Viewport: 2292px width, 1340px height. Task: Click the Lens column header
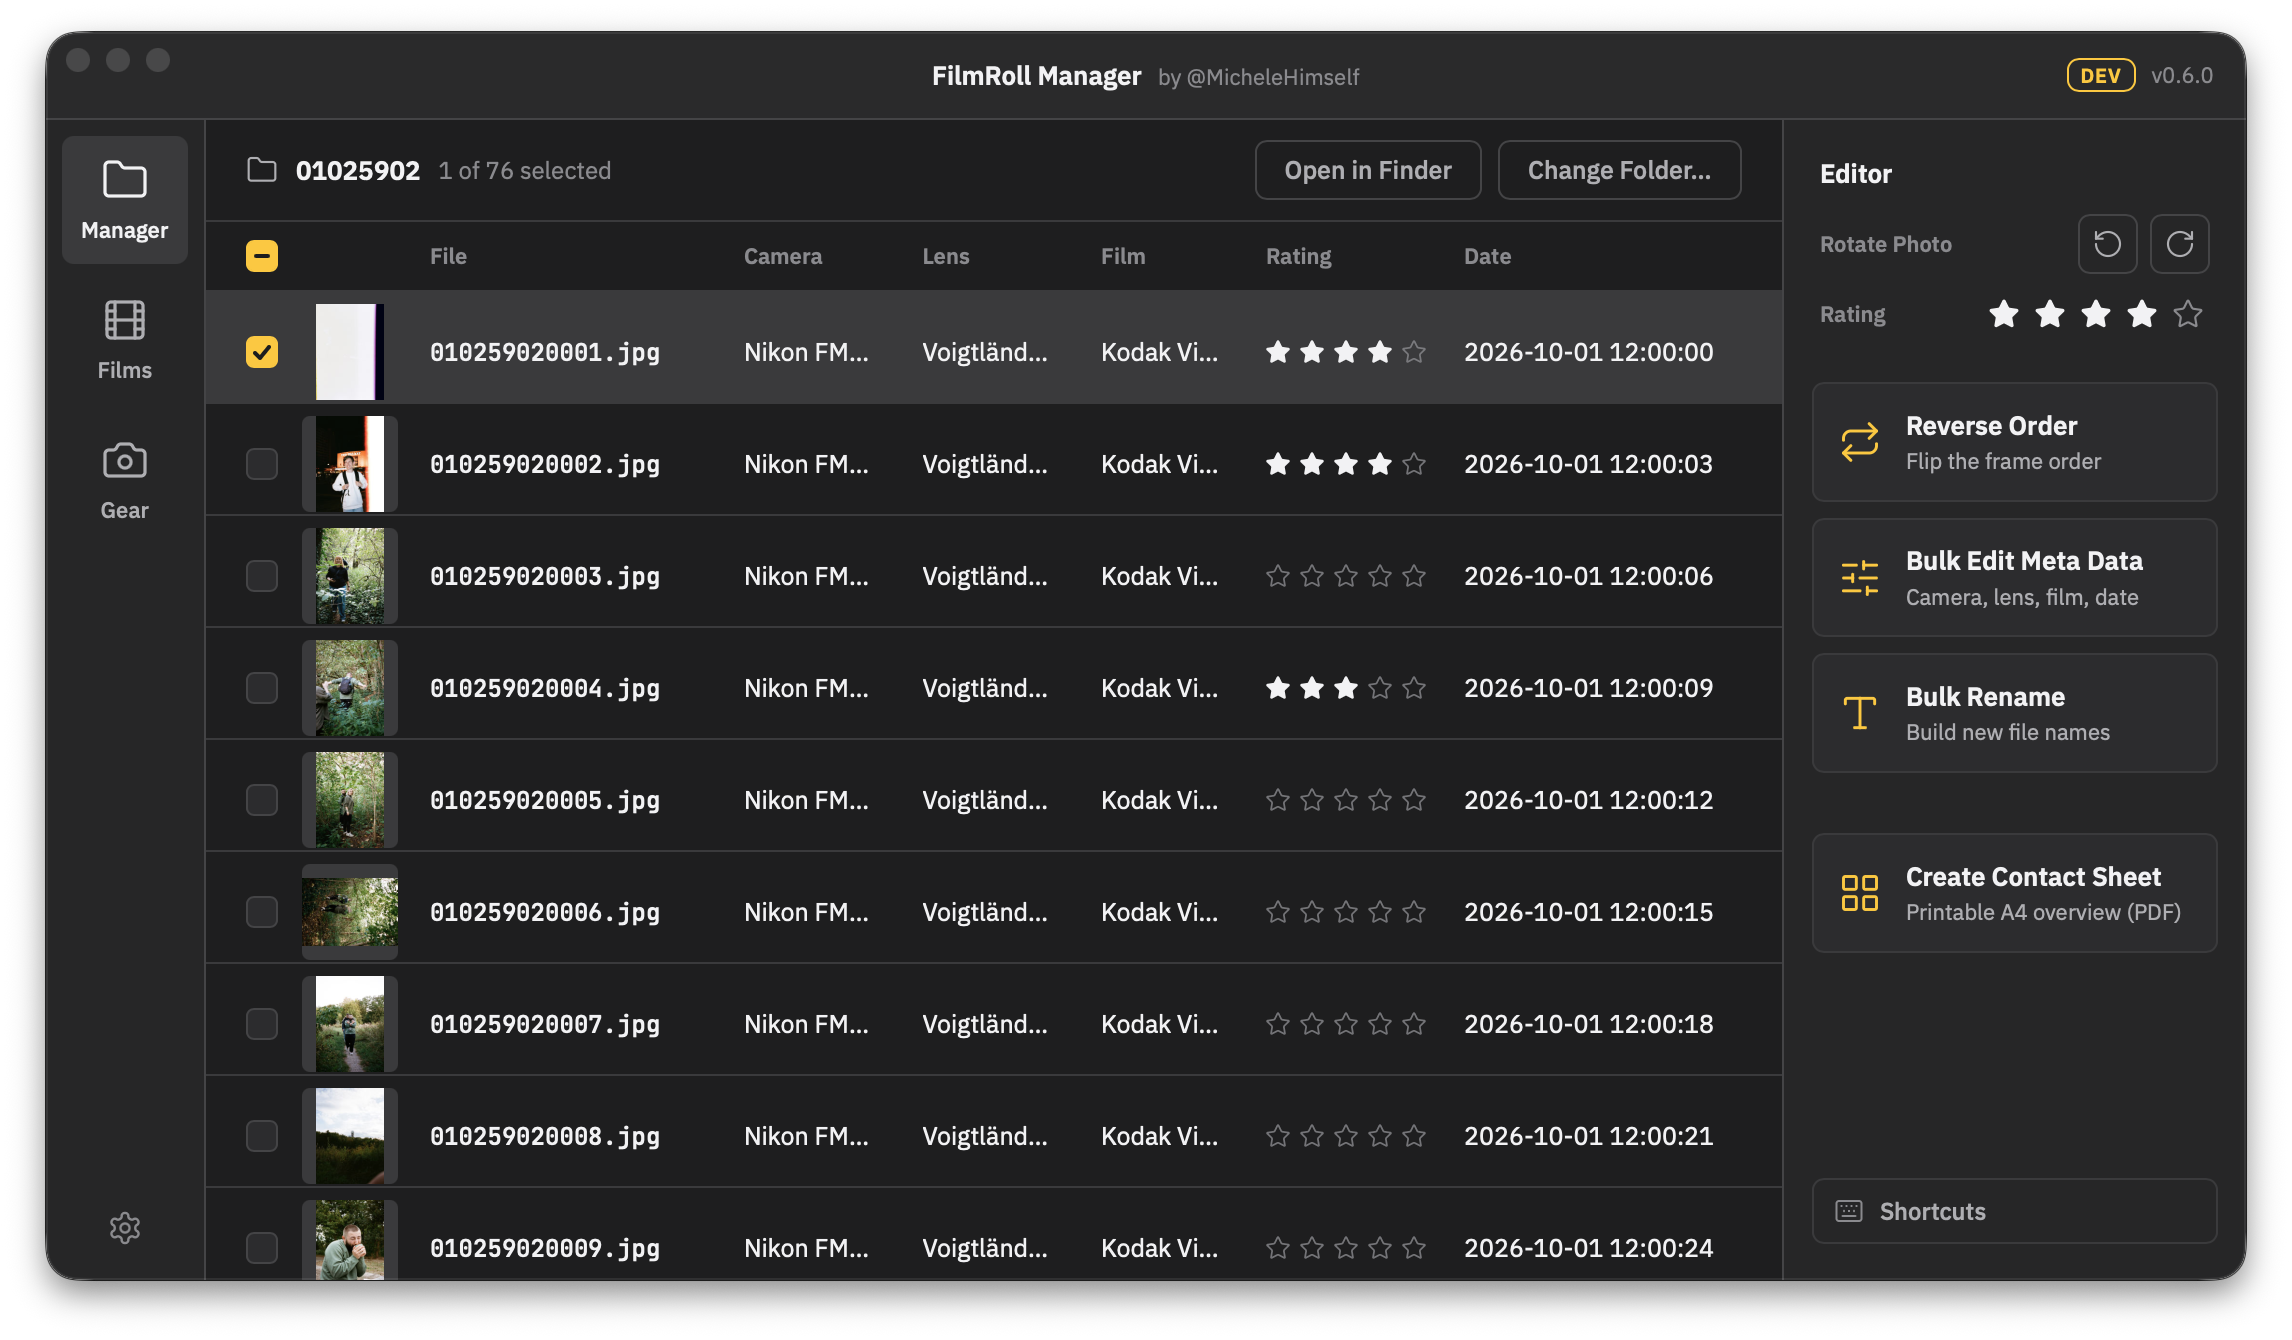pyautogui.click(x=945, y=256)
